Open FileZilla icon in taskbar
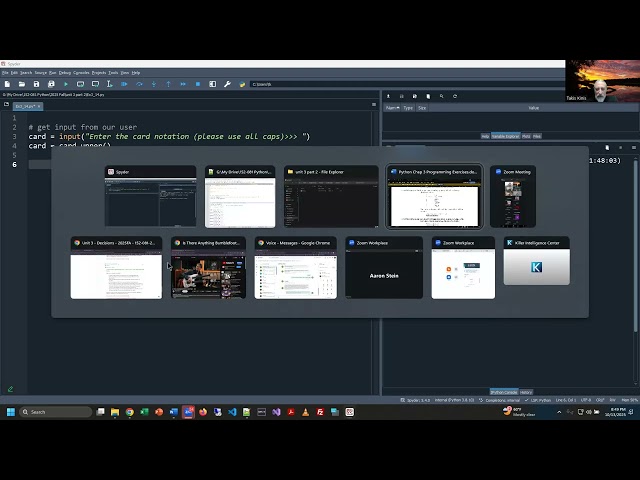This screenshot has width=640, height=480. (320, 412)
